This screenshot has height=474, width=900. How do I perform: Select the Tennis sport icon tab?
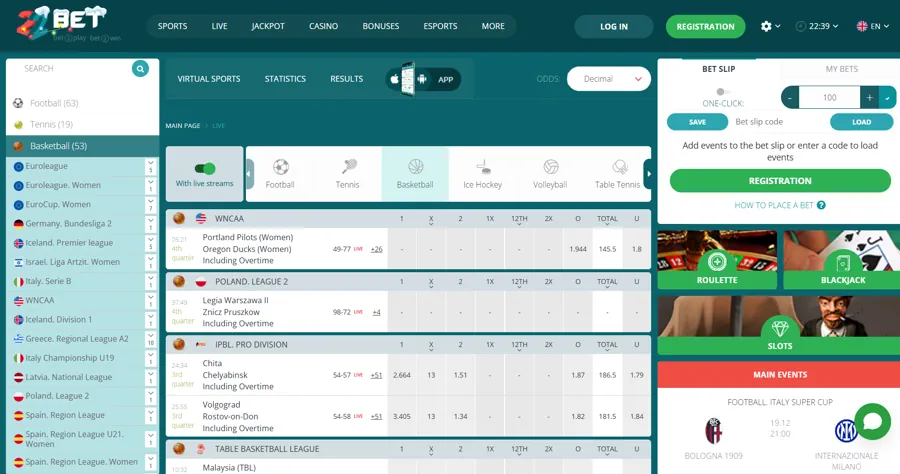[348, 174]
